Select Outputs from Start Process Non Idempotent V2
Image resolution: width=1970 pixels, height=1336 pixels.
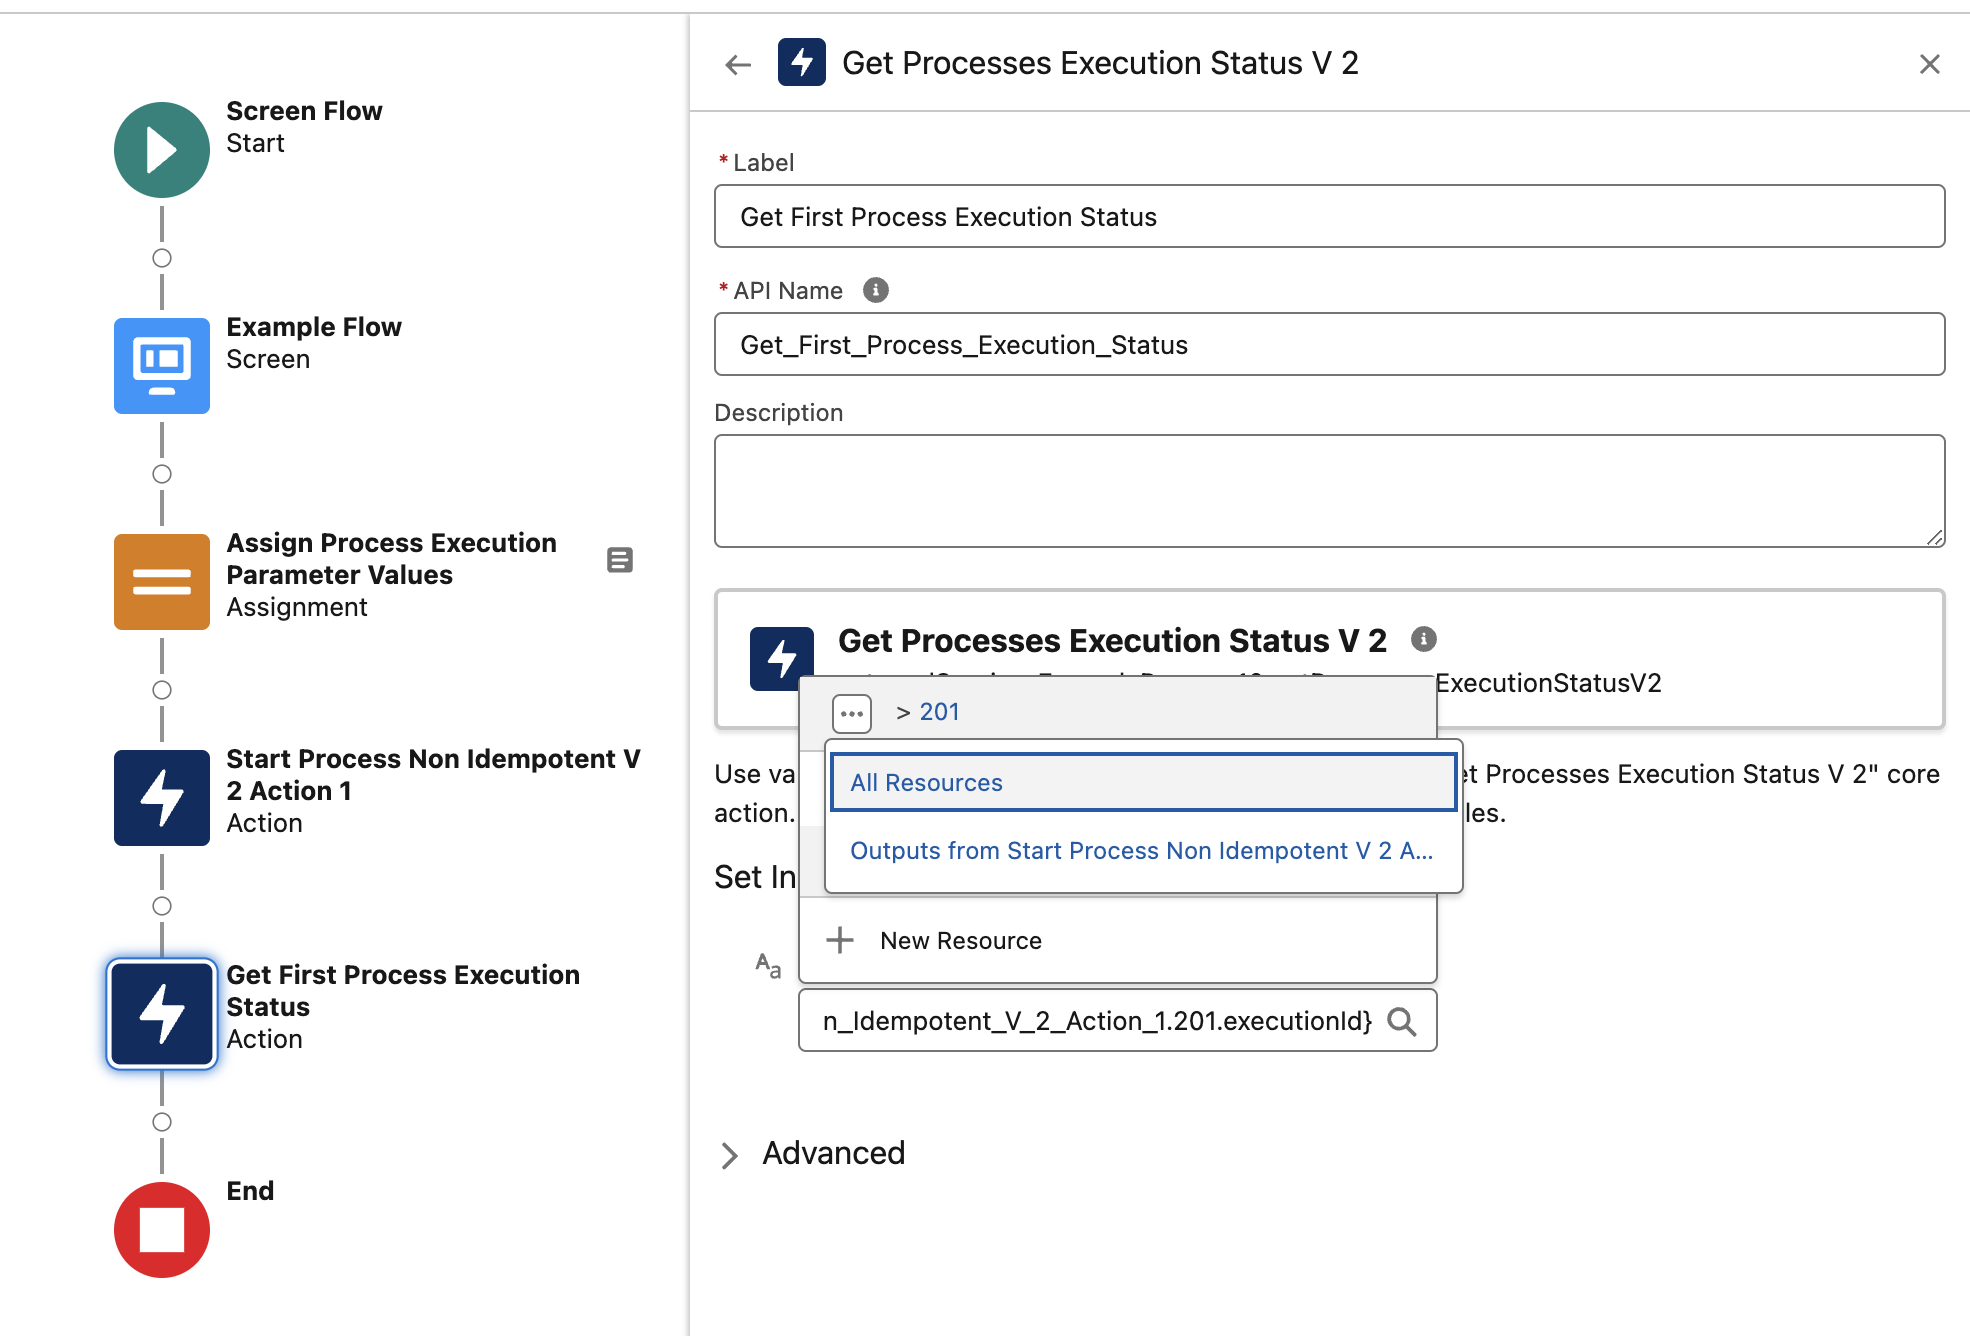tap(1136, 850)
